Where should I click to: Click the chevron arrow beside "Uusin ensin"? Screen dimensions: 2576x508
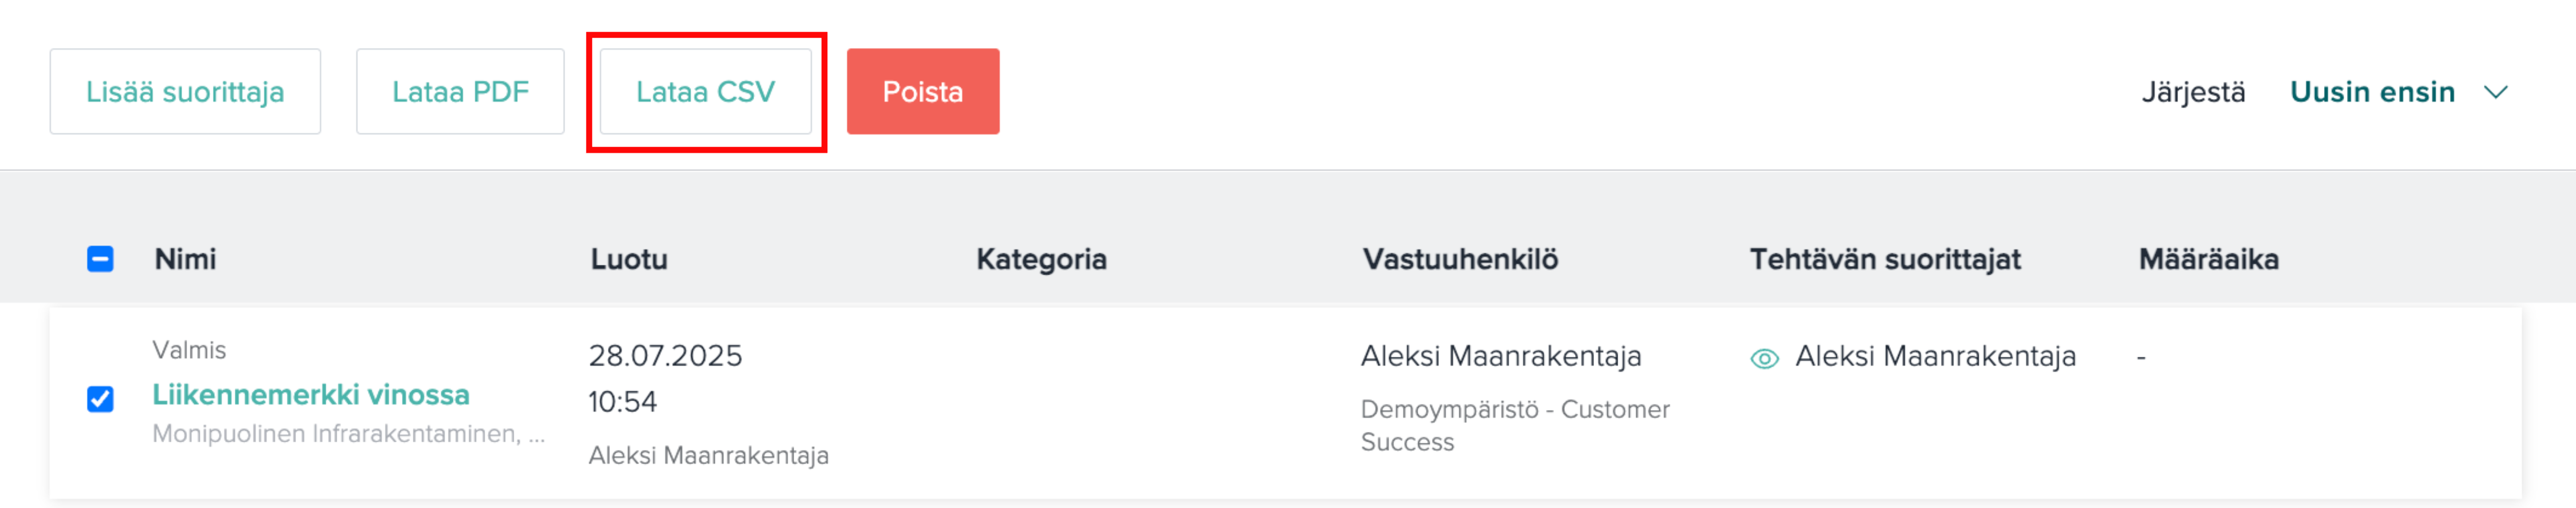click(2496, 92)
